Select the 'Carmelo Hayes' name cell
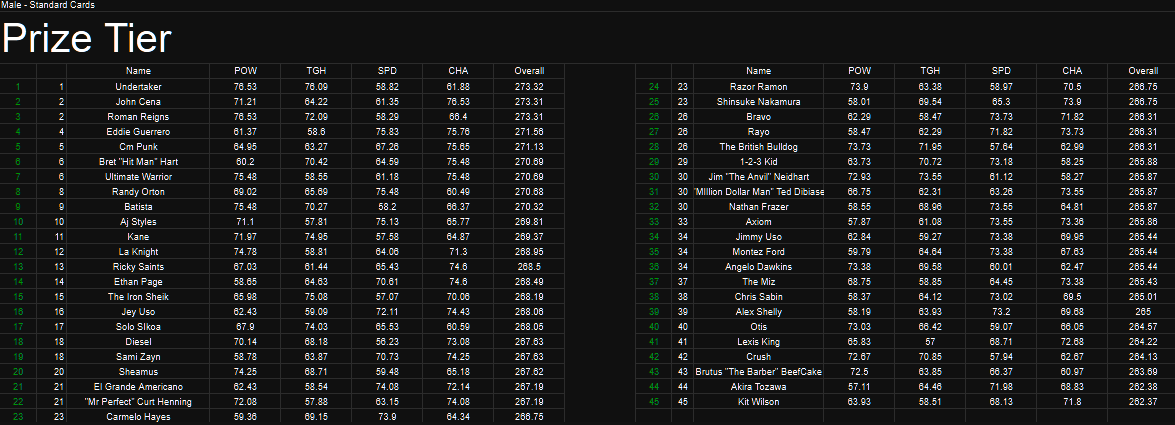This screenshot has width=1175, height=425. tap(139, 417)
